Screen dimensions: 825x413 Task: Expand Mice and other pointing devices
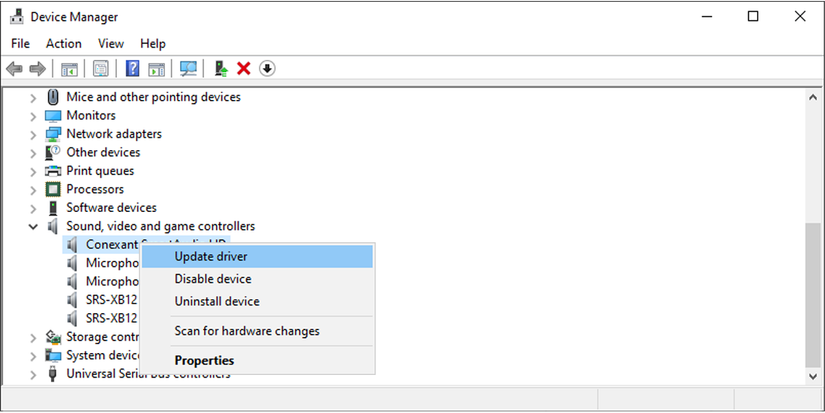(x=33, y=98)
